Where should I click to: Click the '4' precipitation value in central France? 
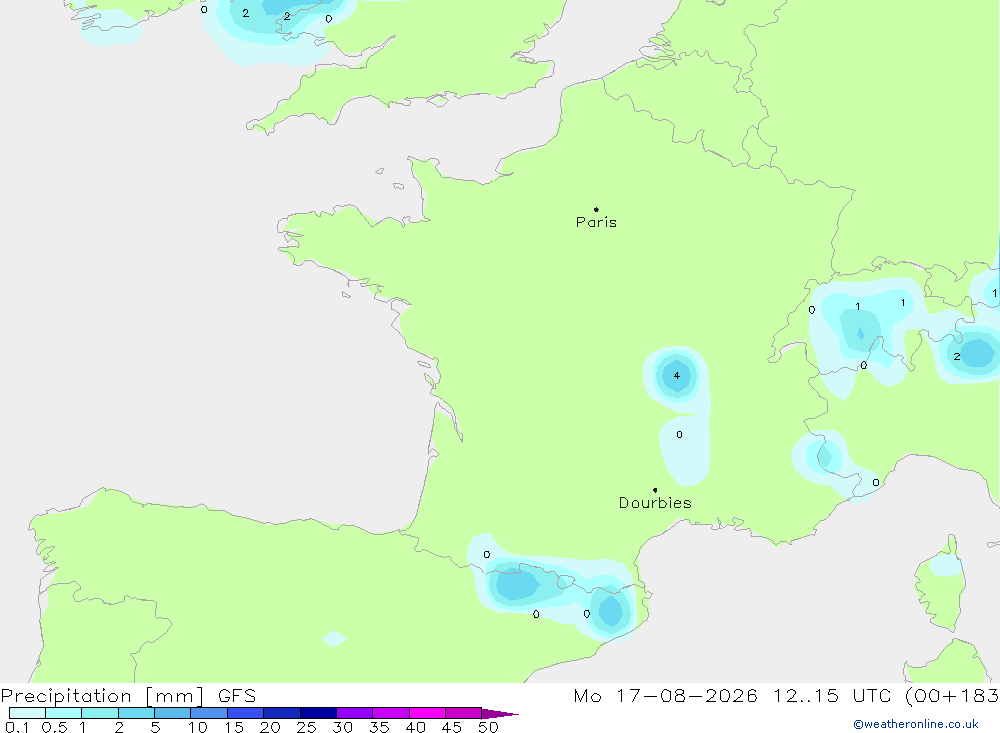pos(677,376)
